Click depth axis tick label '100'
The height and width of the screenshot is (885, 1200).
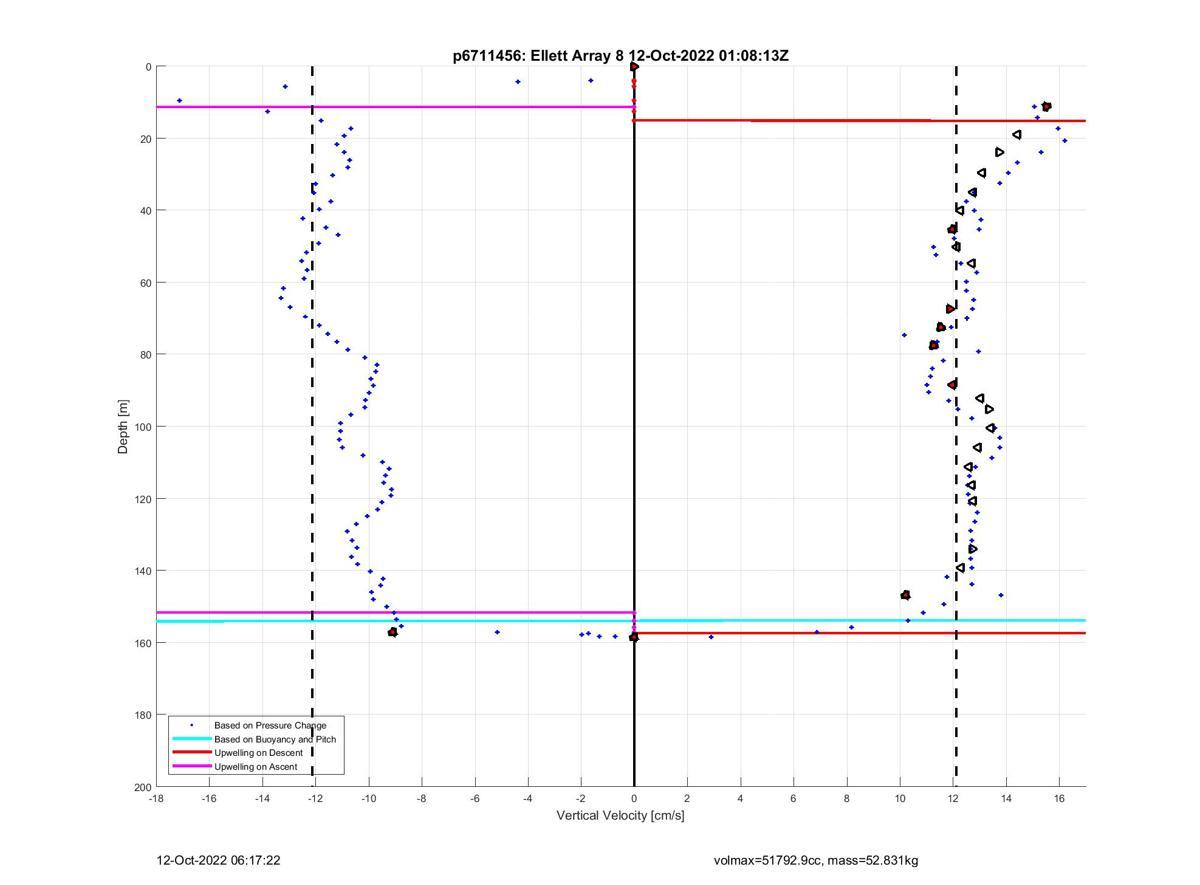point(142,427)
